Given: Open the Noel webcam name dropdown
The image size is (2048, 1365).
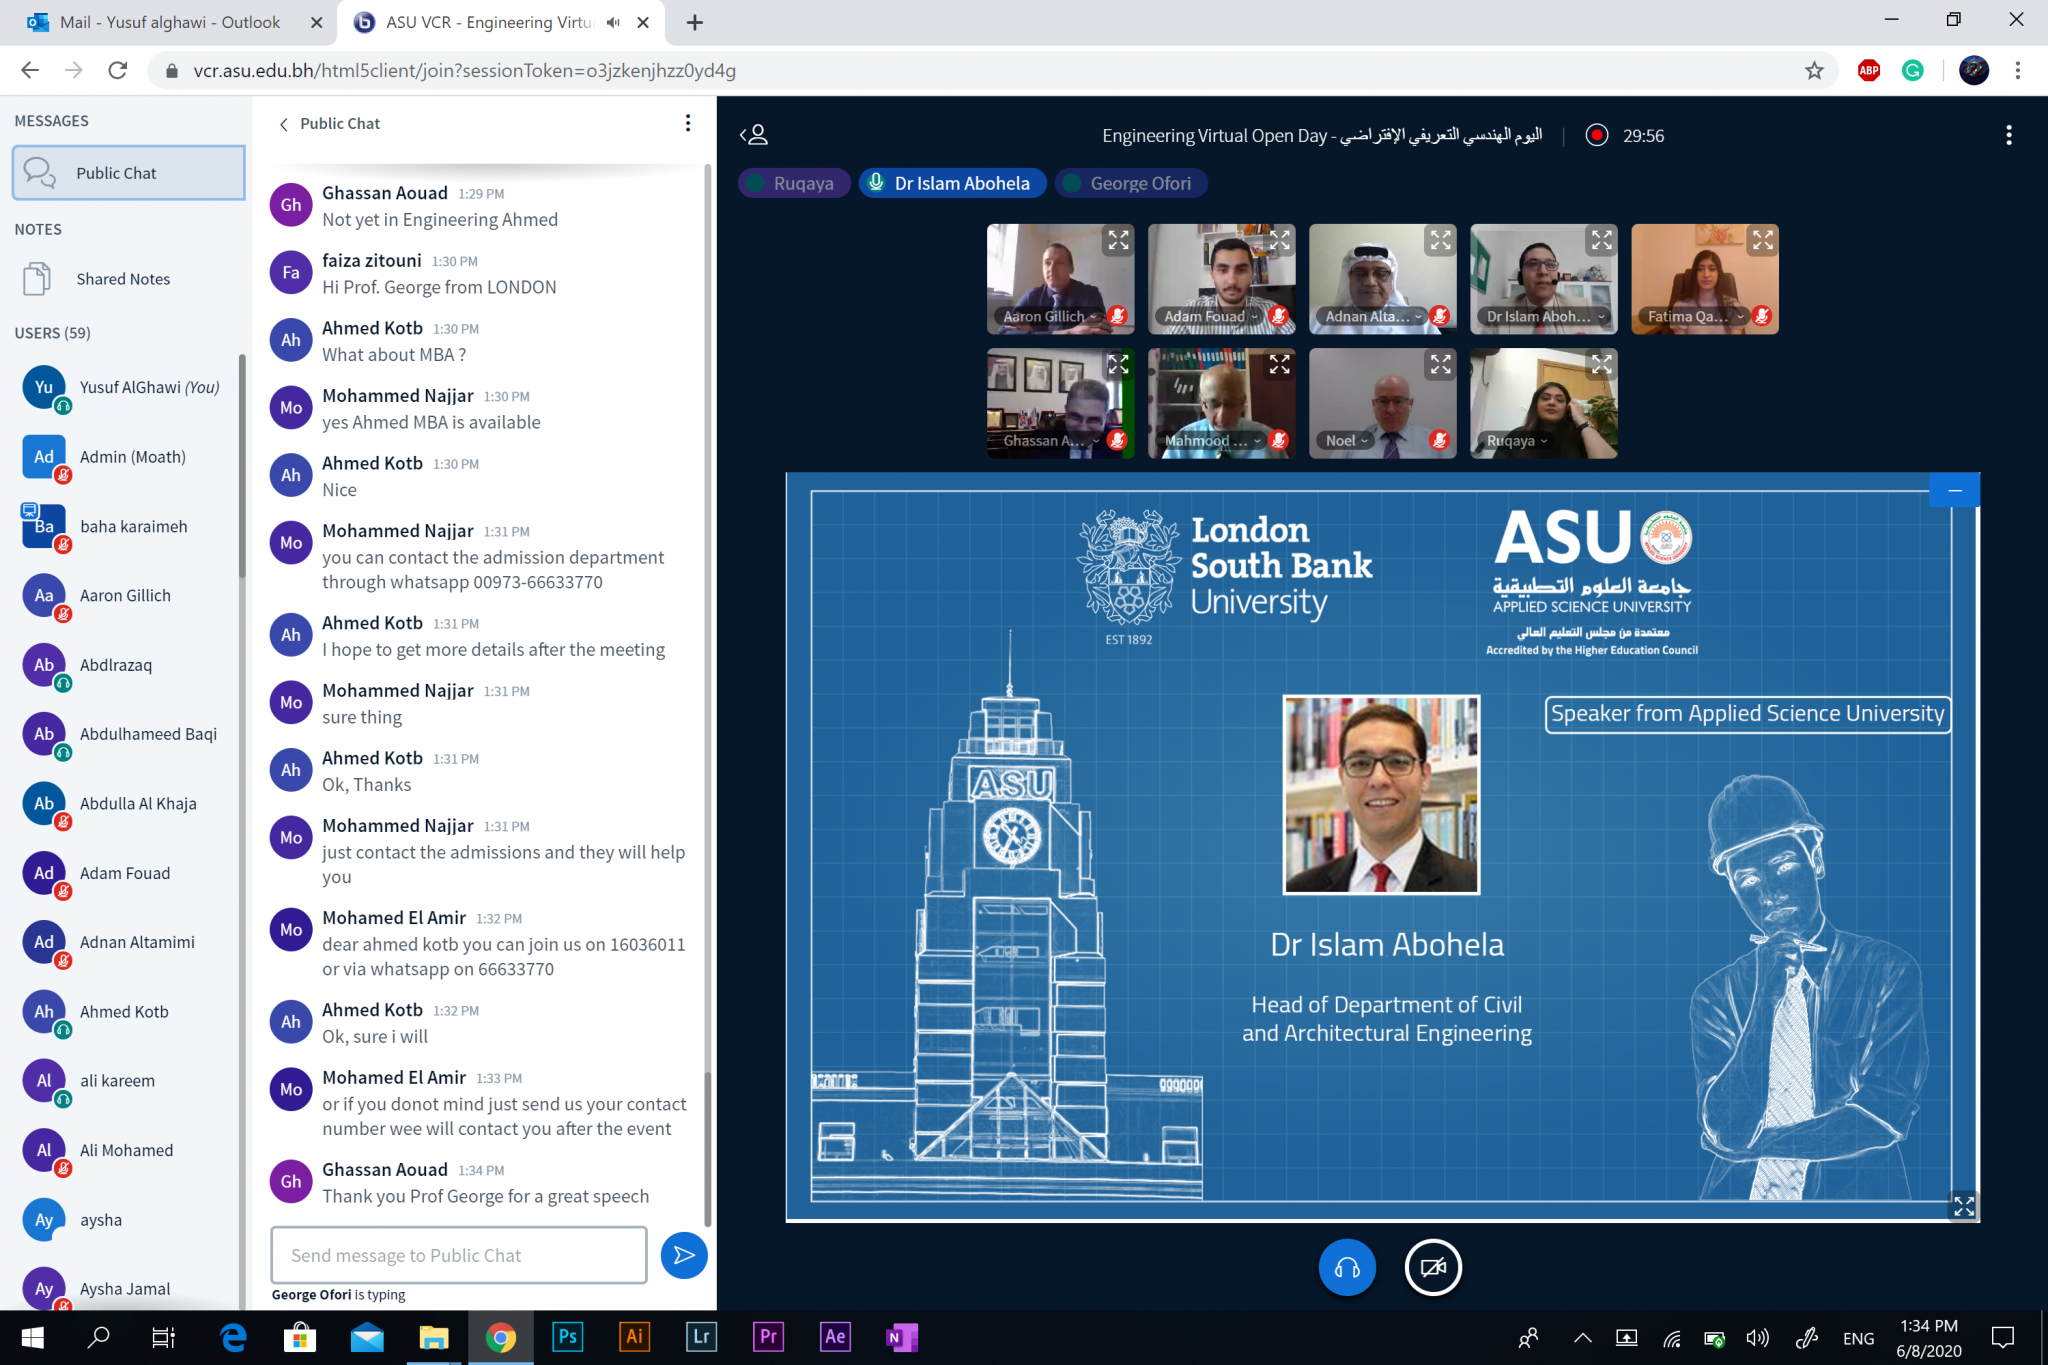Looking at the screenshot, I should coord(1346,440).
